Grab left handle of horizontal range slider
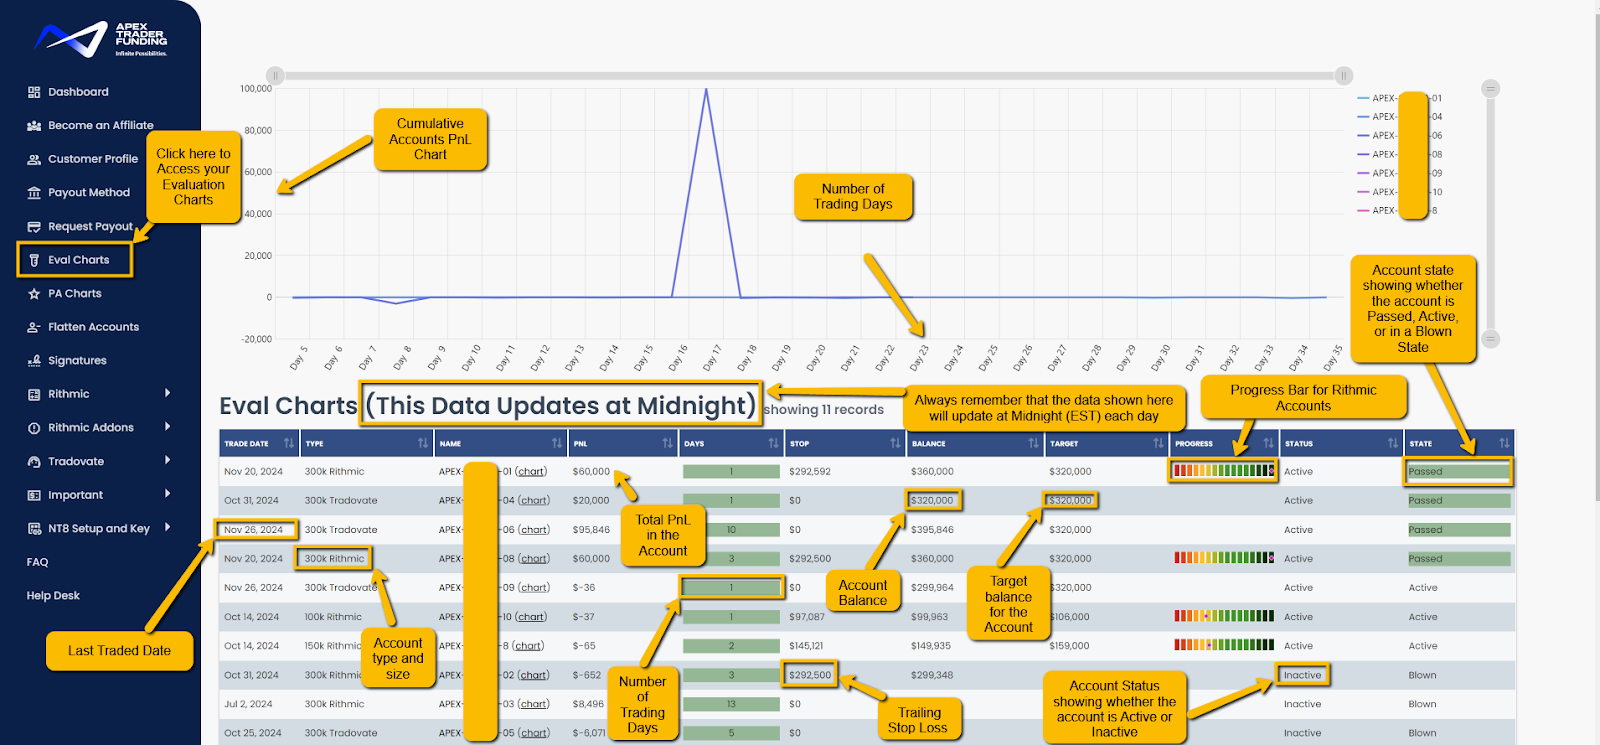1600x745 pixels. pyautogui.click(x=275, y=75)
